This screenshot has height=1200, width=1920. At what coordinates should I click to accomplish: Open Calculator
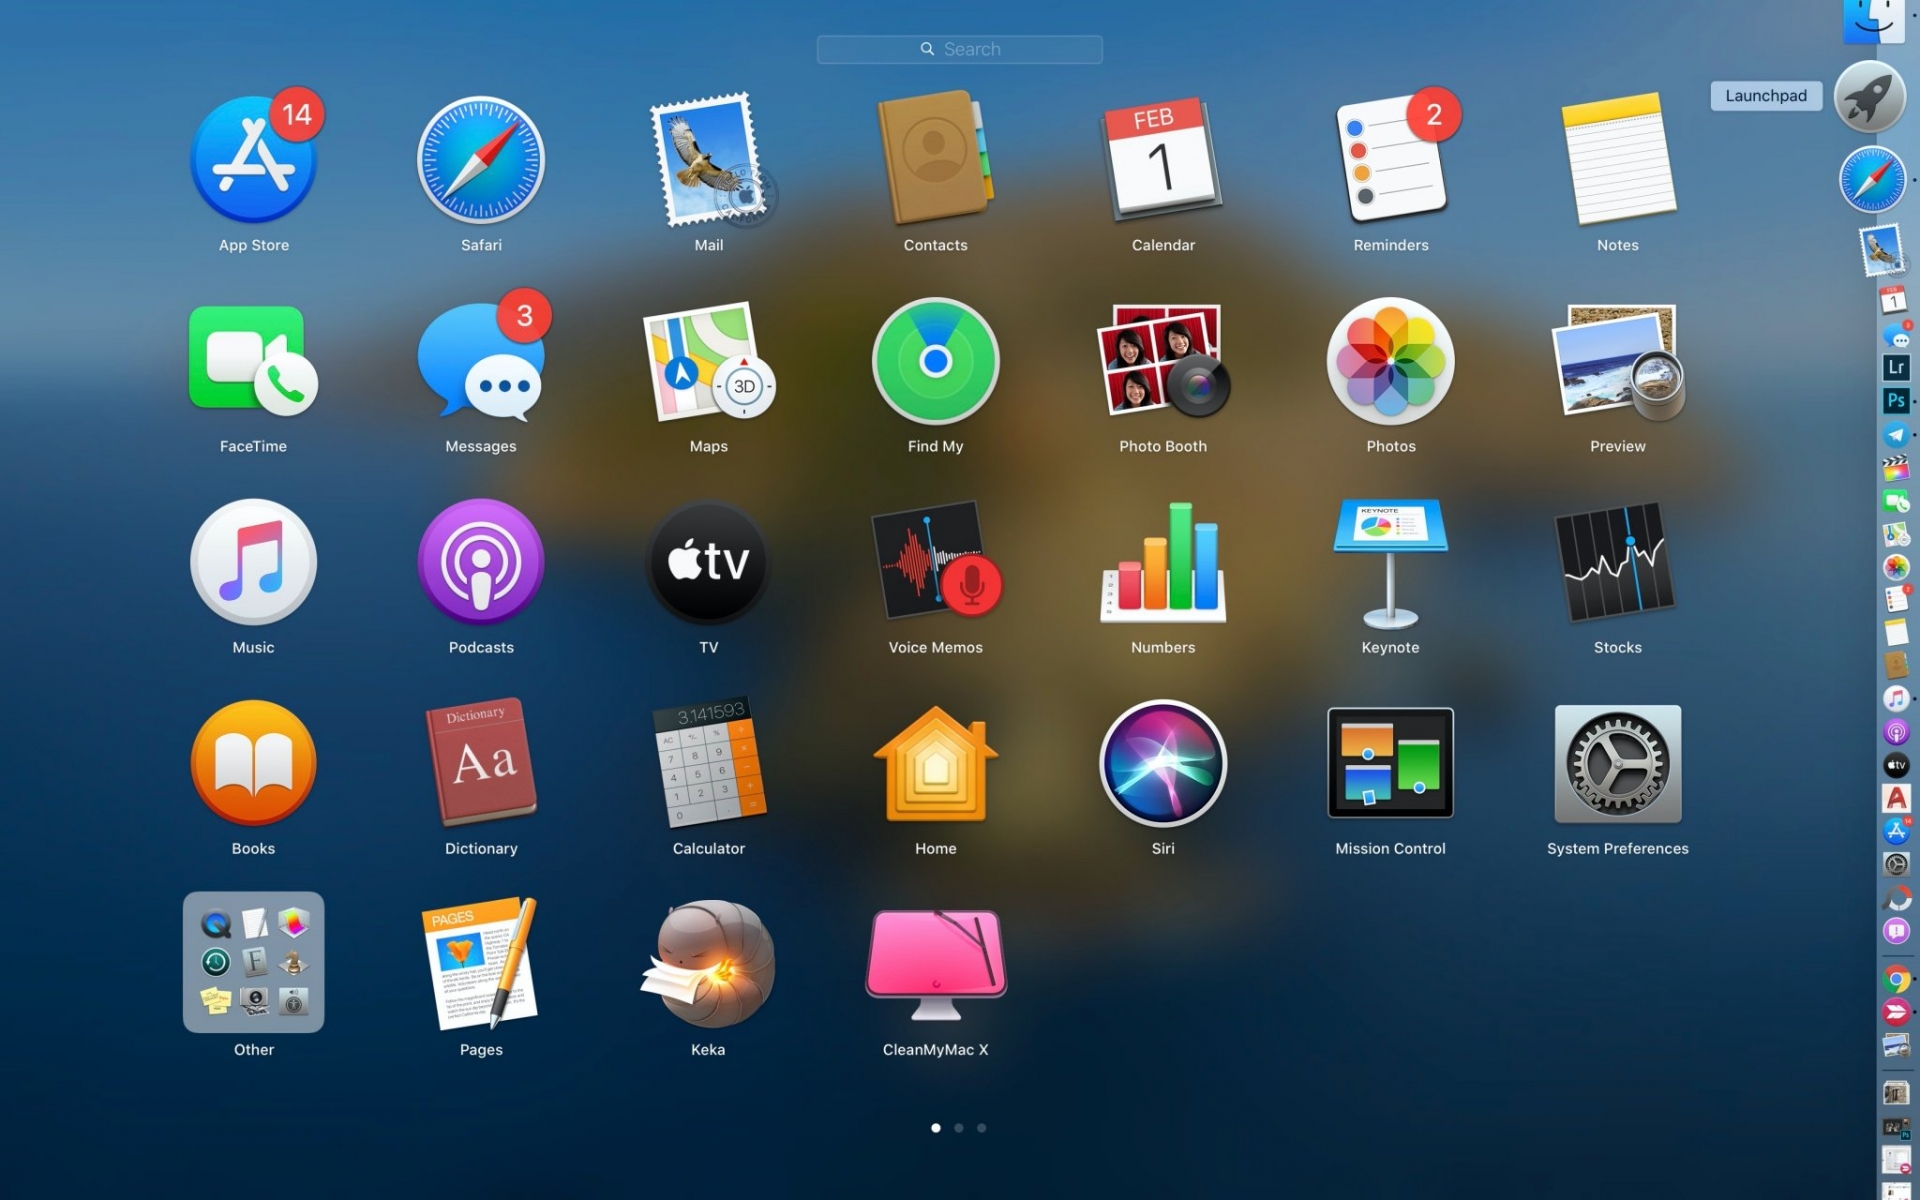coord(709,763)
